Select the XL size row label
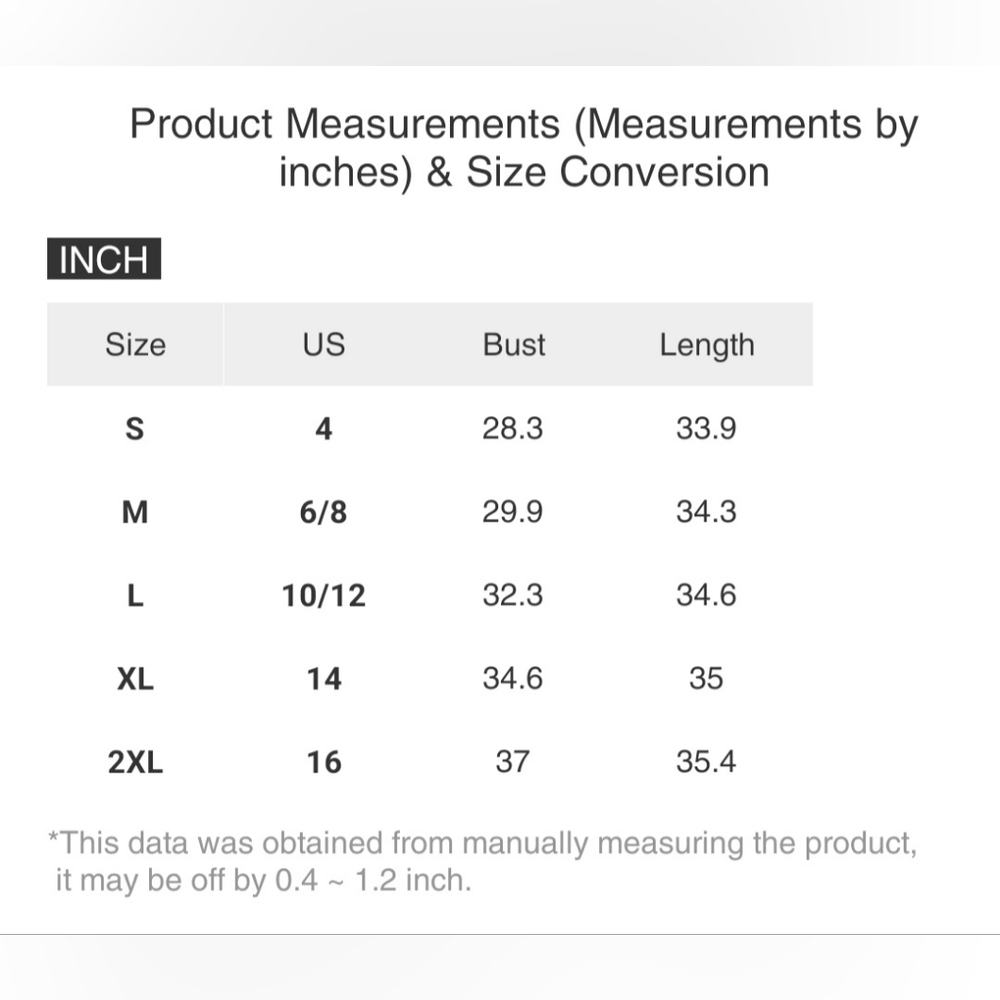This screenshot has height=1000, width=1000. click(135, 679)
